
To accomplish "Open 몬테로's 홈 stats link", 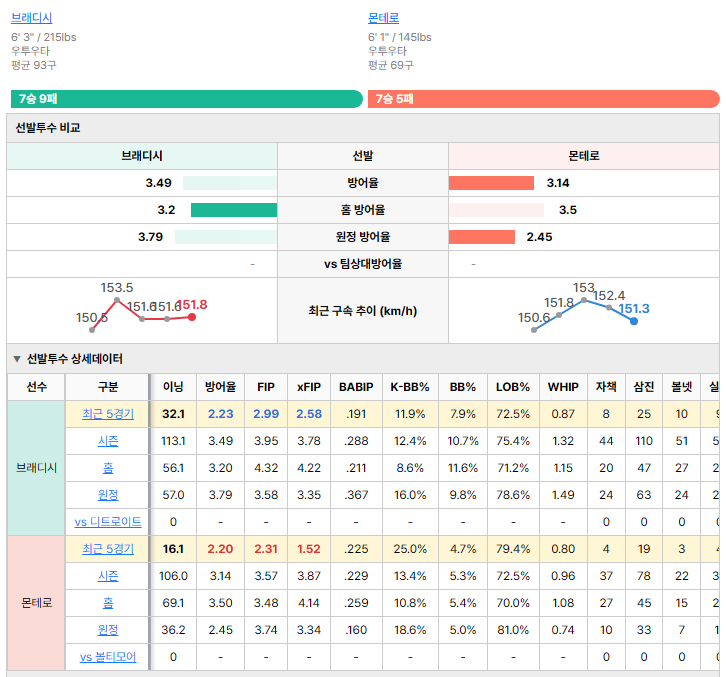I will click(x=108, y=602).
